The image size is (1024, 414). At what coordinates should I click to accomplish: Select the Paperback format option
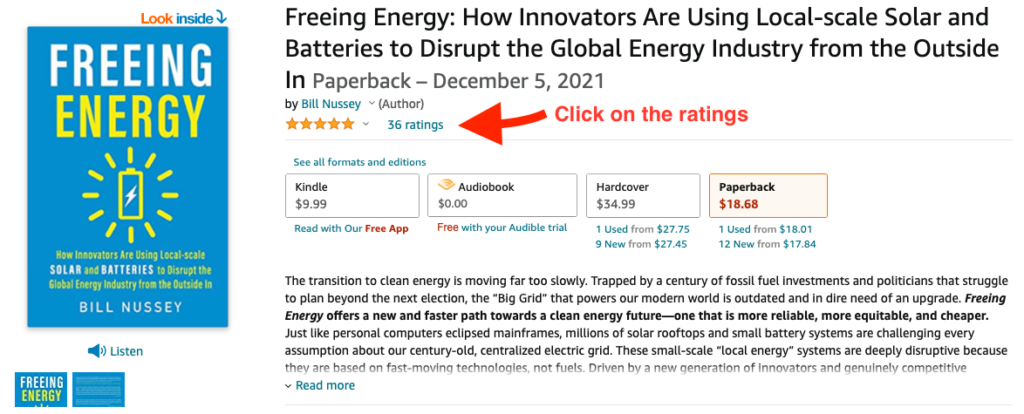768,195
